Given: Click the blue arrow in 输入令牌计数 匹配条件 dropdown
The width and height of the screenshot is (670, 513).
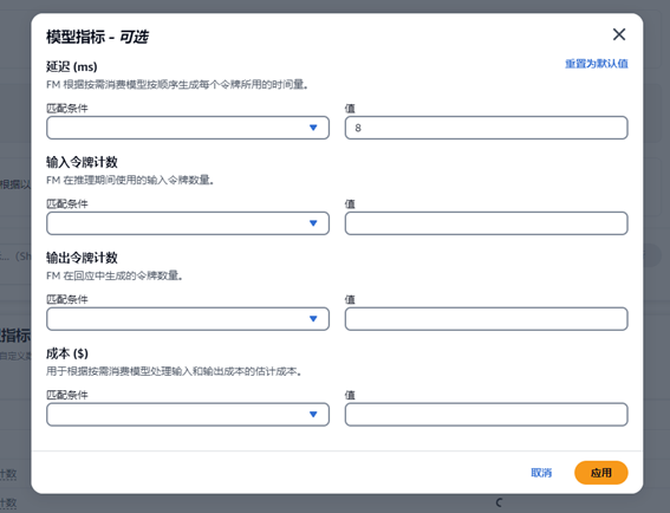Looking at the screenshot, I should coord(313,223).
